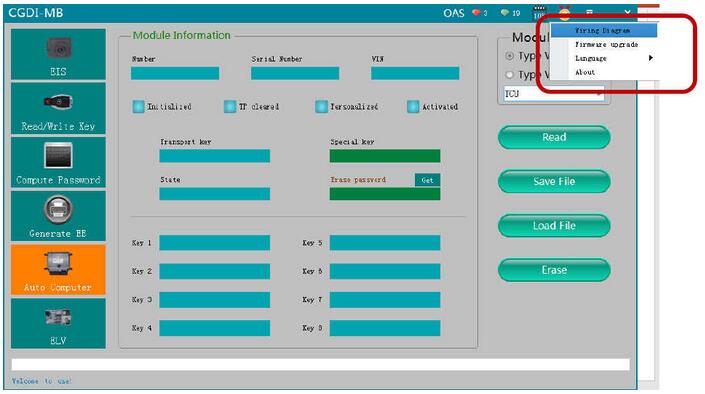Click the Load File button
This screenshot has height=394, width=705.
click(554, 226)
